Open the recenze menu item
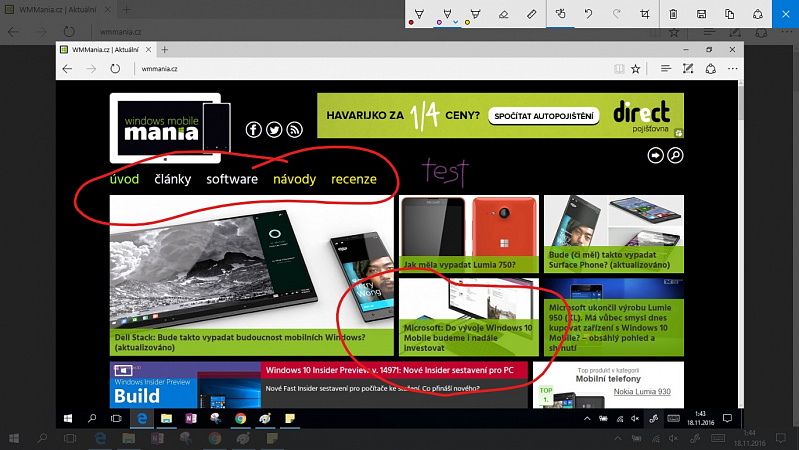The height and width of the screenshot is (450, 799). [x=354, y=179]
